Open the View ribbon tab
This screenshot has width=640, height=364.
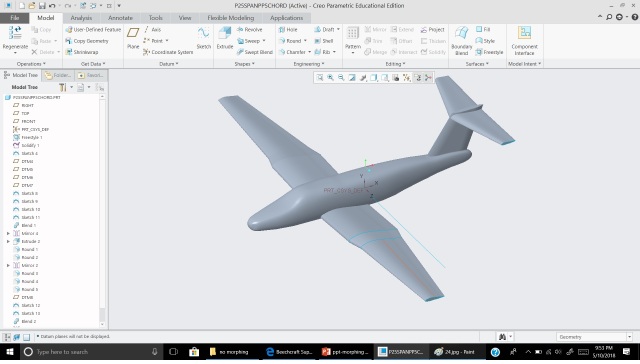184,18
